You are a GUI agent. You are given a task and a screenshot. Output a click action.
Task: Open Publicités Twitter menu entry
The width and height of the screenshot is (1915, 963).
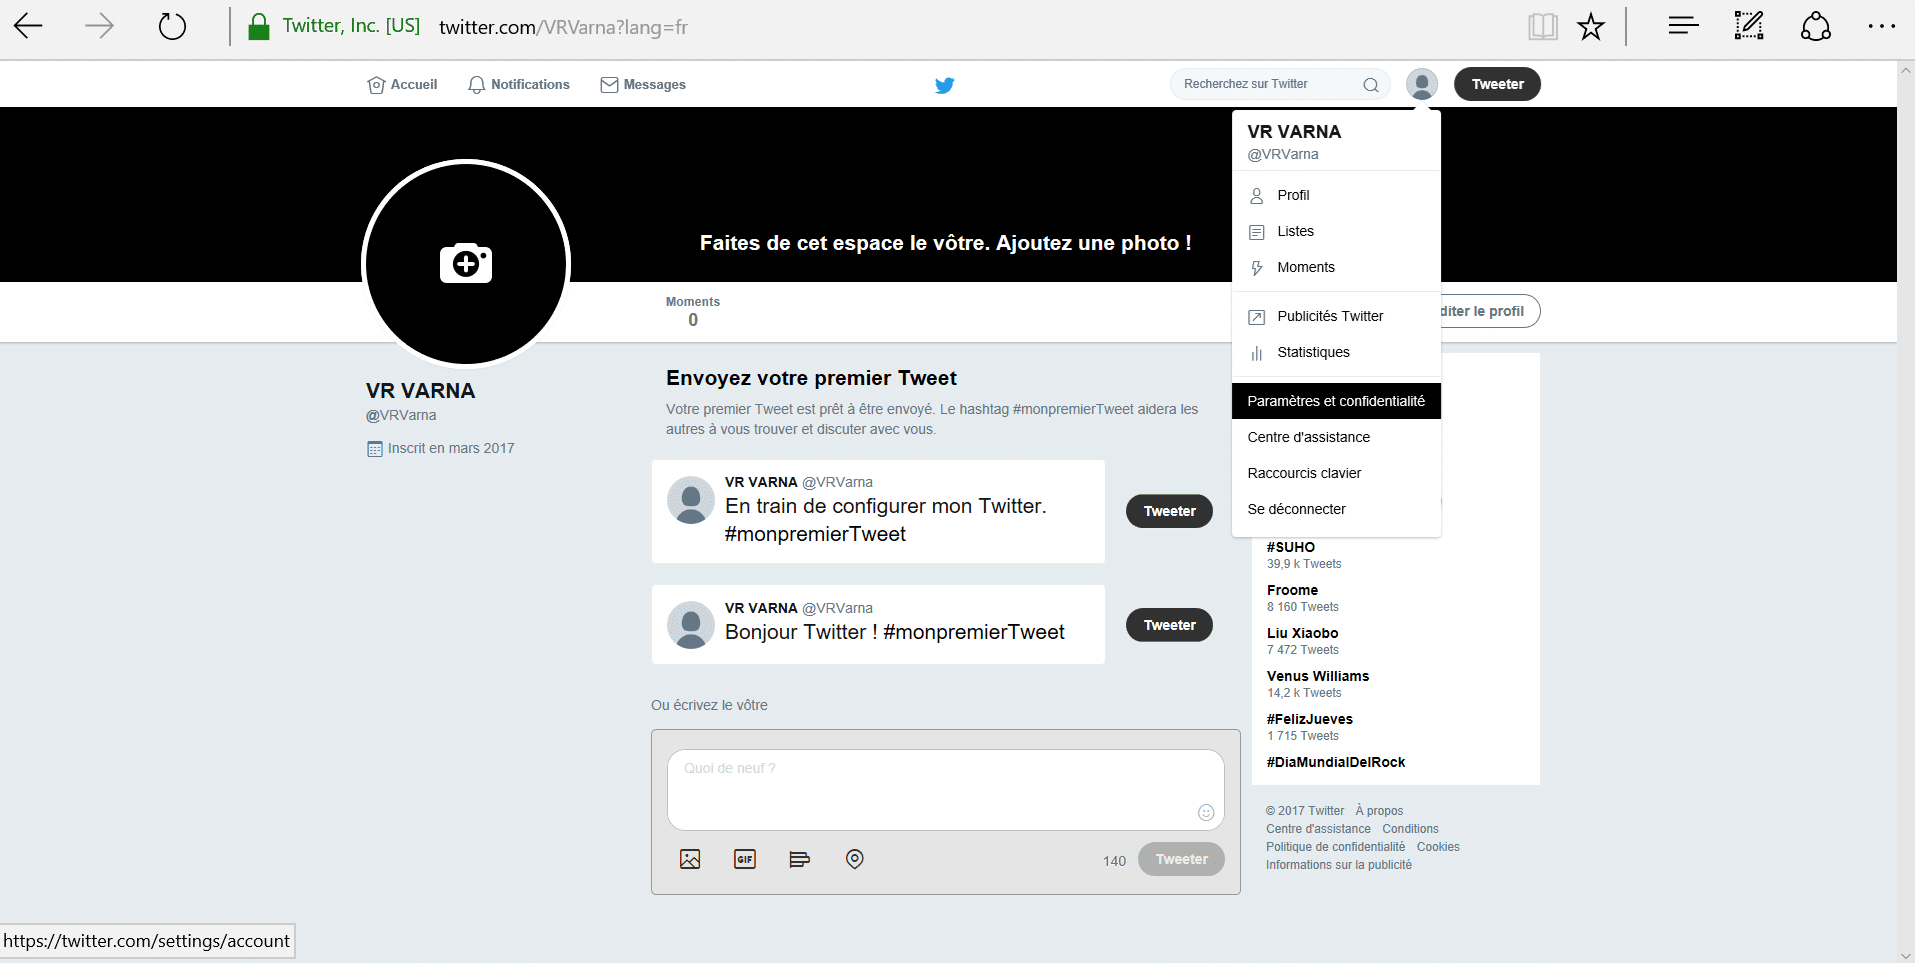(x=1336, y=316)
